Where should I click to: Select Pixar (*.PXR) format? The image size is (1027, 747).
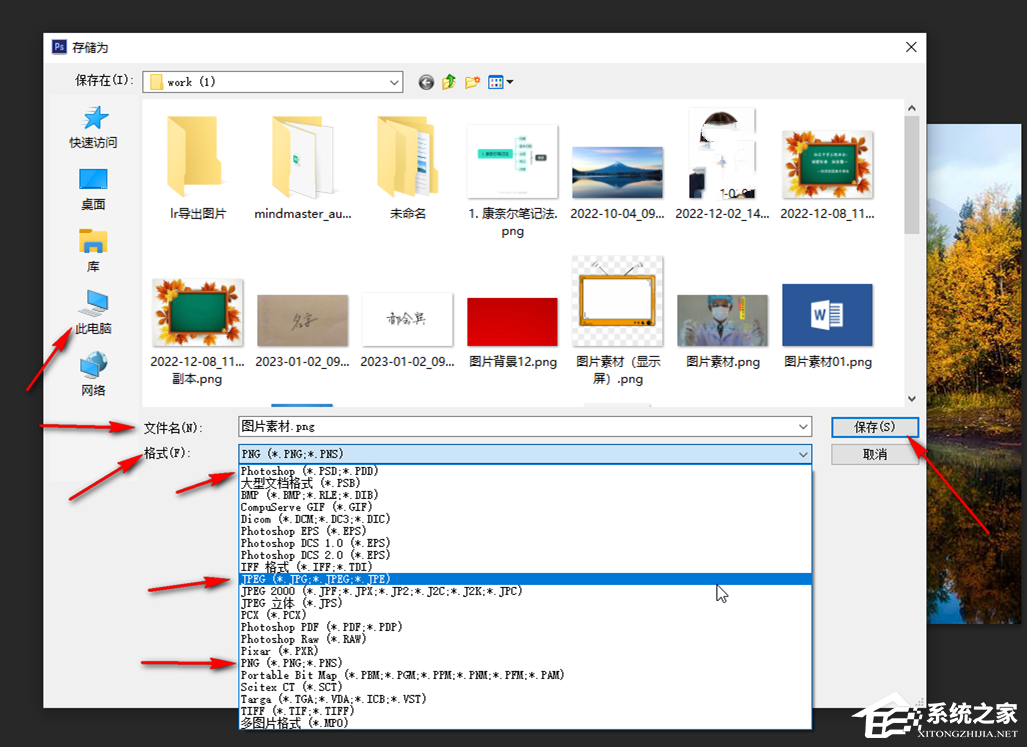tap(525, 651)
